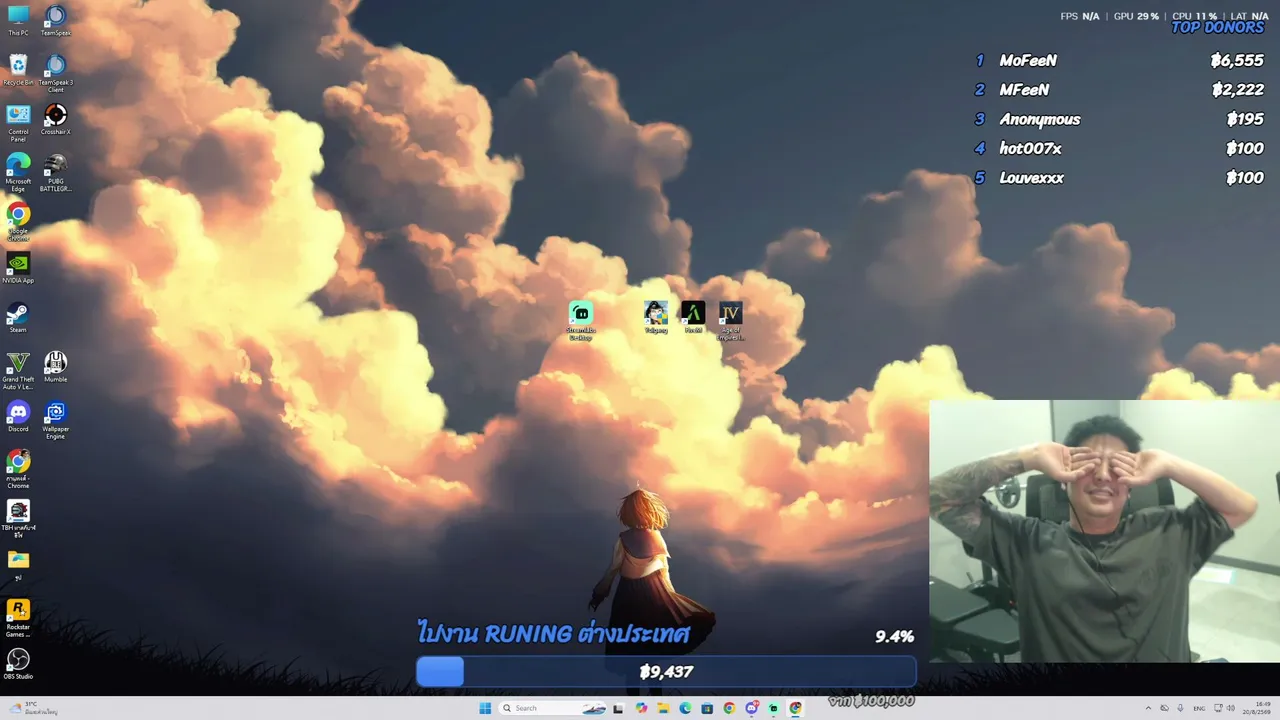Click the 9.4% goal percentage
The width and height of the screenshot is (1280, 720).
[894, 636]
